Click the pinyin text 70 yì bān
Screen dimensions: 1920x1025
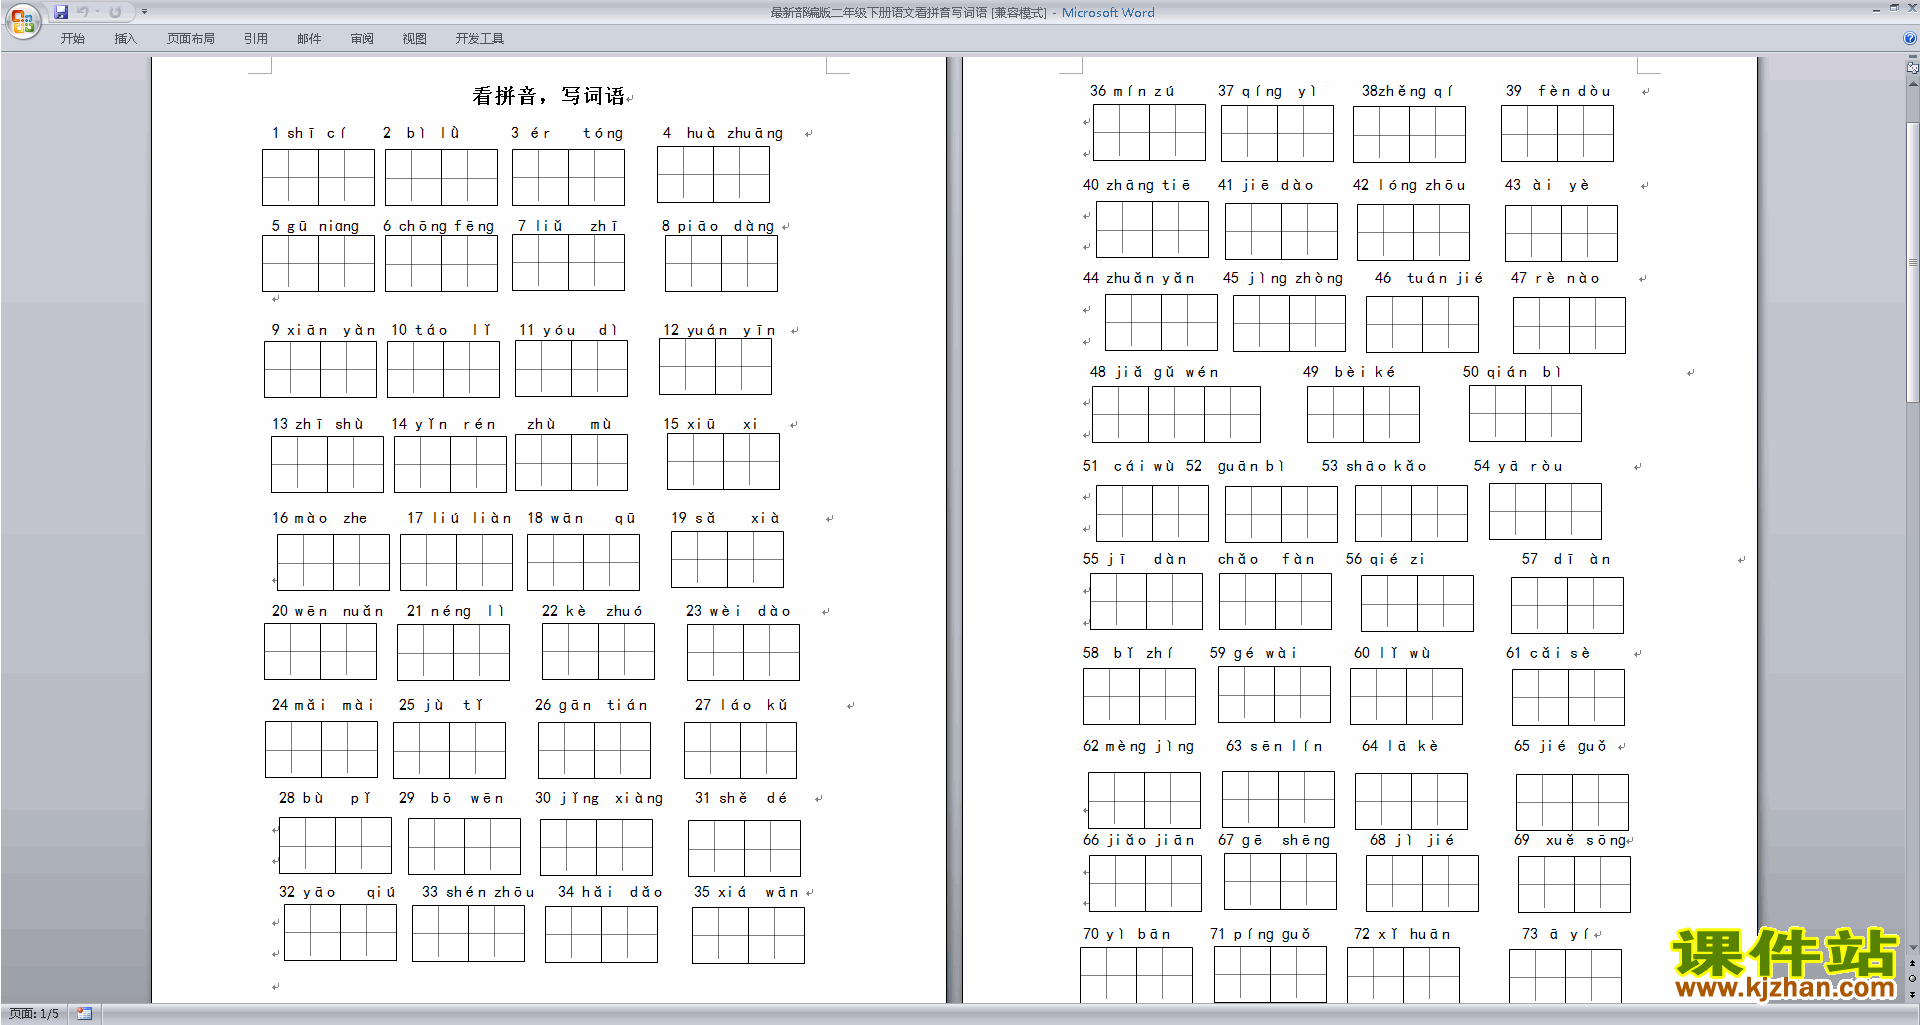(1127, 934)
